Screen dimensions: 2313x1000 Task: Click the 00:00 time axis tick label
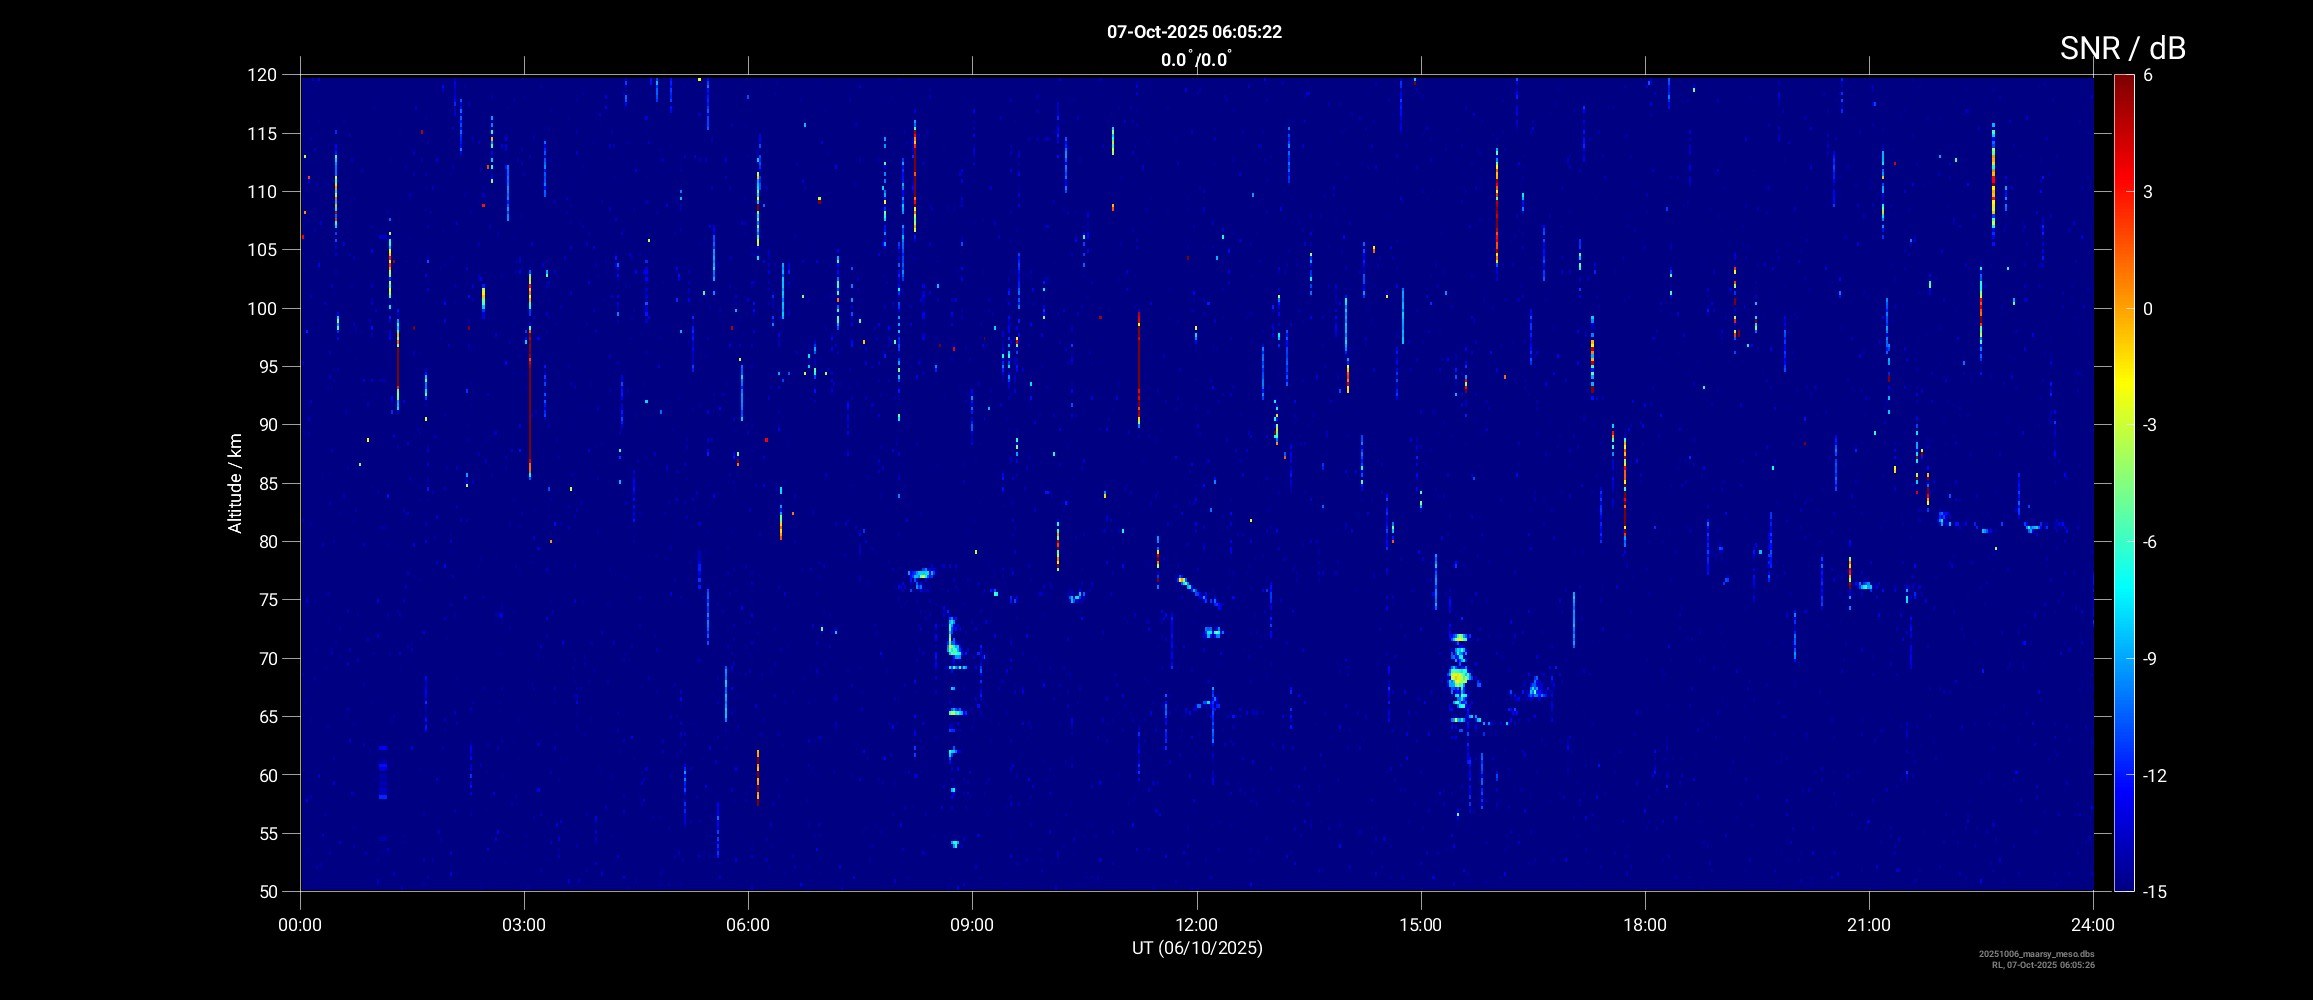point(300,925)
